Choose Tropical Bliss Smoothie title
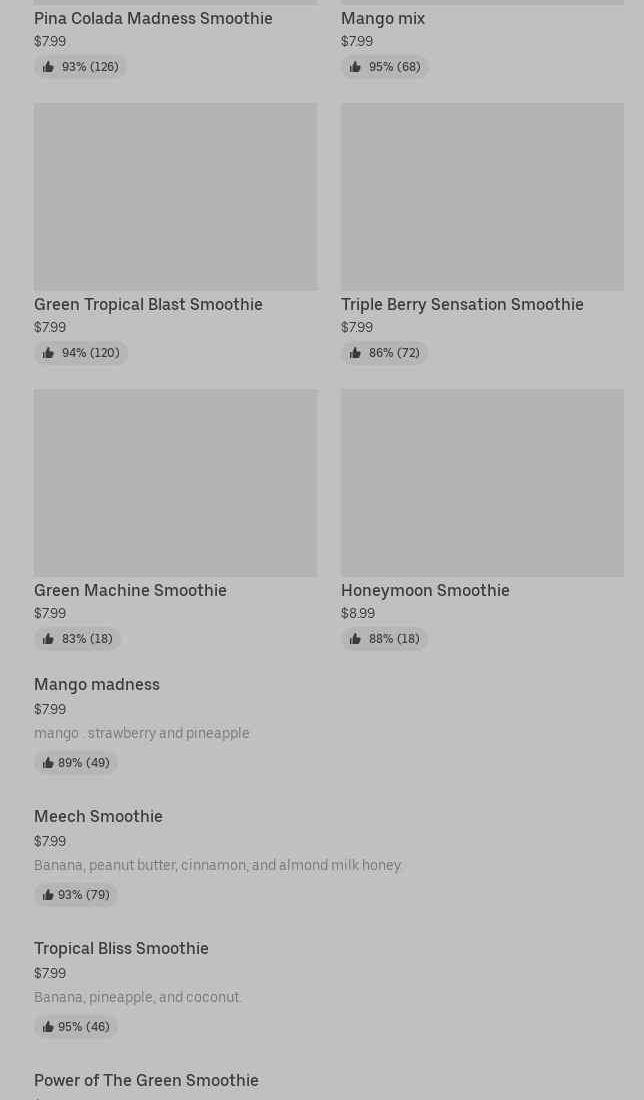Screen dimensions: 644x1100 [121, 949]
